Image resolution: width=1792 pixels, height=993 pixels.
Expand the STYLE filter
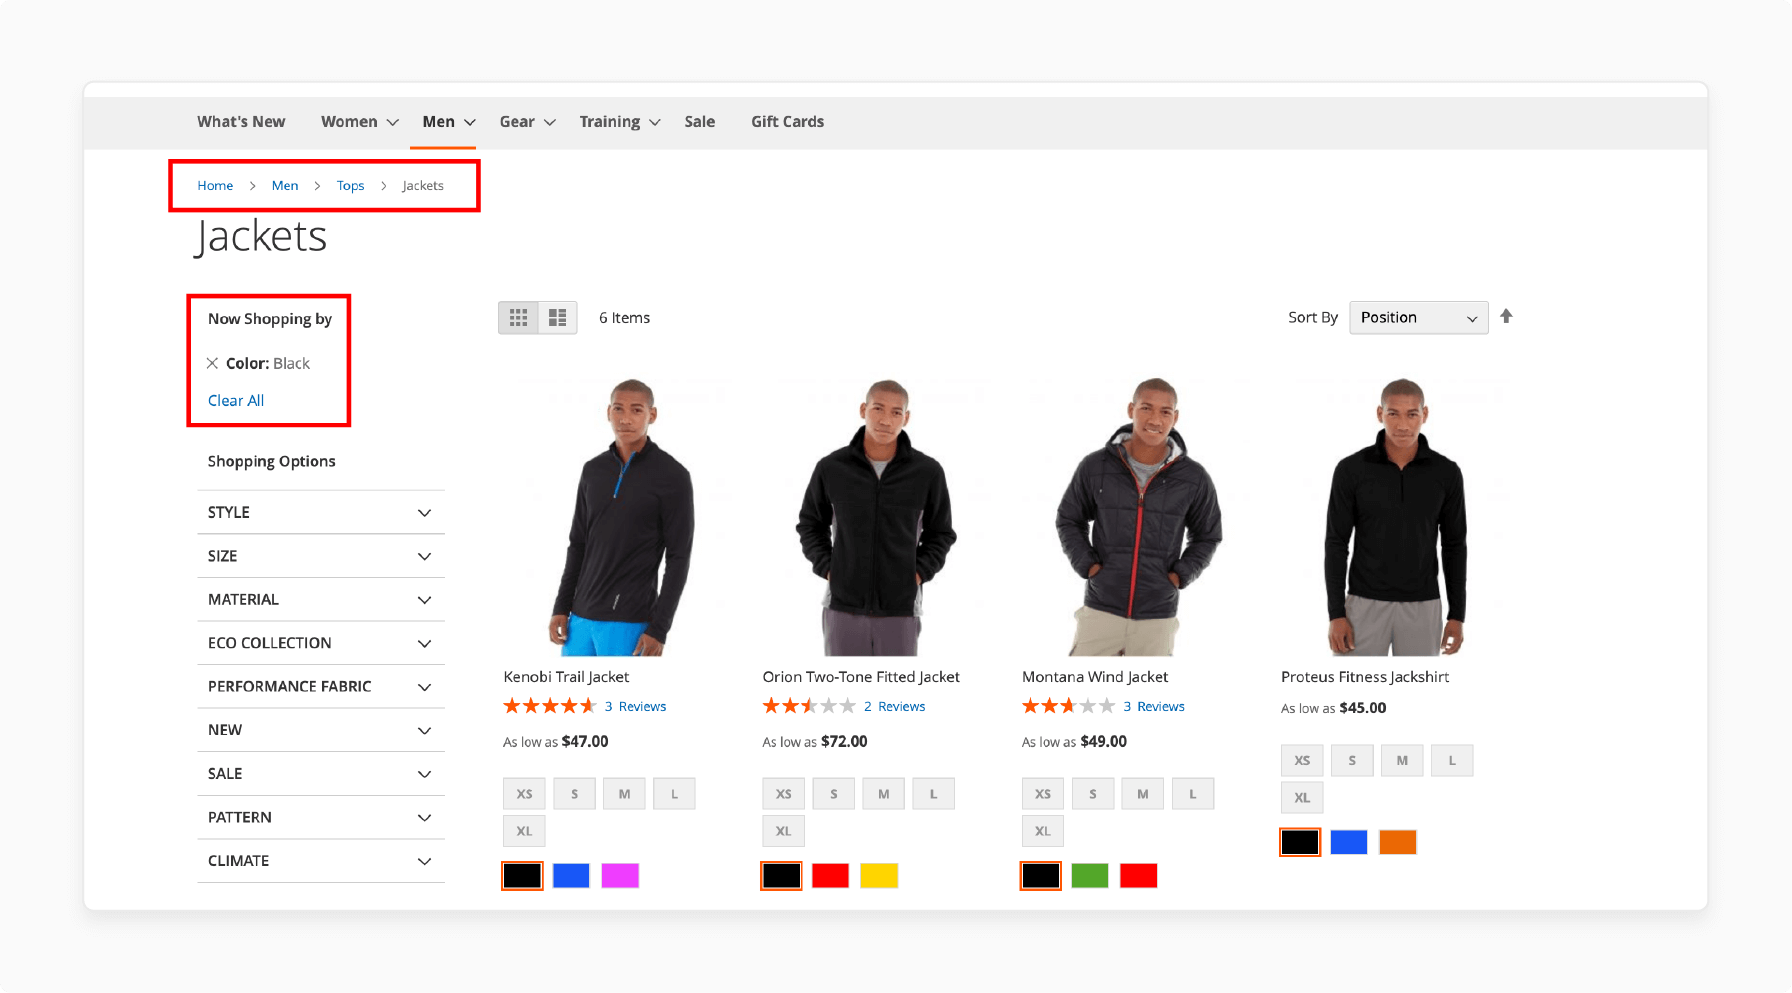[321, 512]
